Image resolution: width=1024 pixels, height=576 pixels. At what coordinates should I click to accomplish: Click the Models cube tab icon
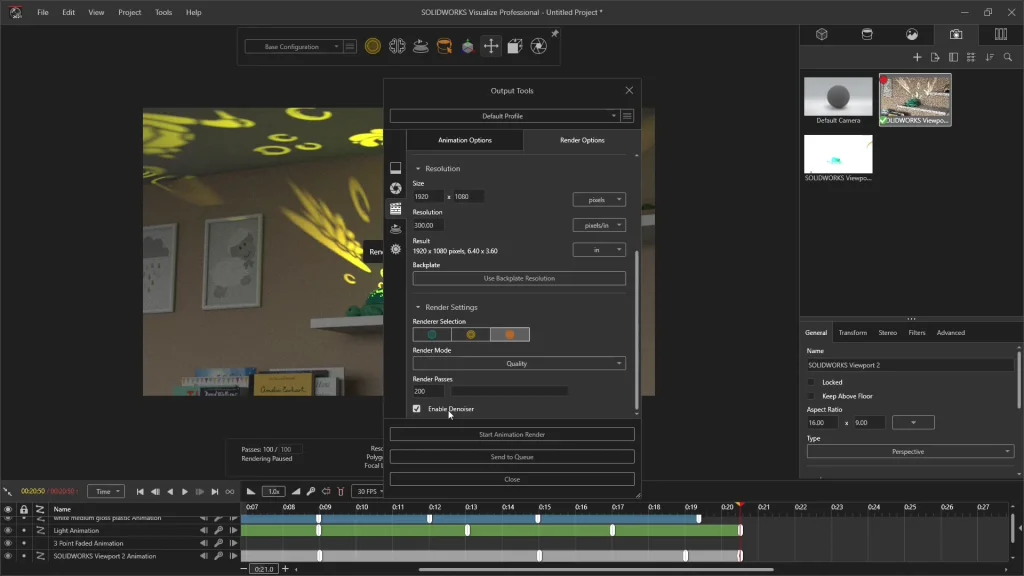pyautogui.click(x=821, y=34)
